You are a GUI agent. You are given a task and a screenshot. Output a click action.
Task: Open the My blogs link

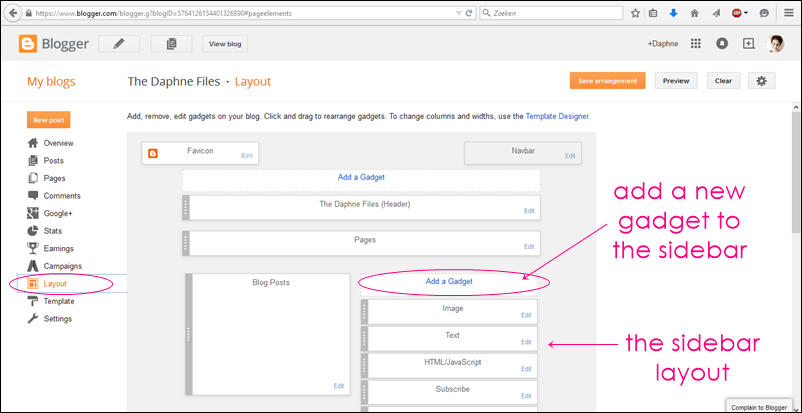tap(51, 81)
